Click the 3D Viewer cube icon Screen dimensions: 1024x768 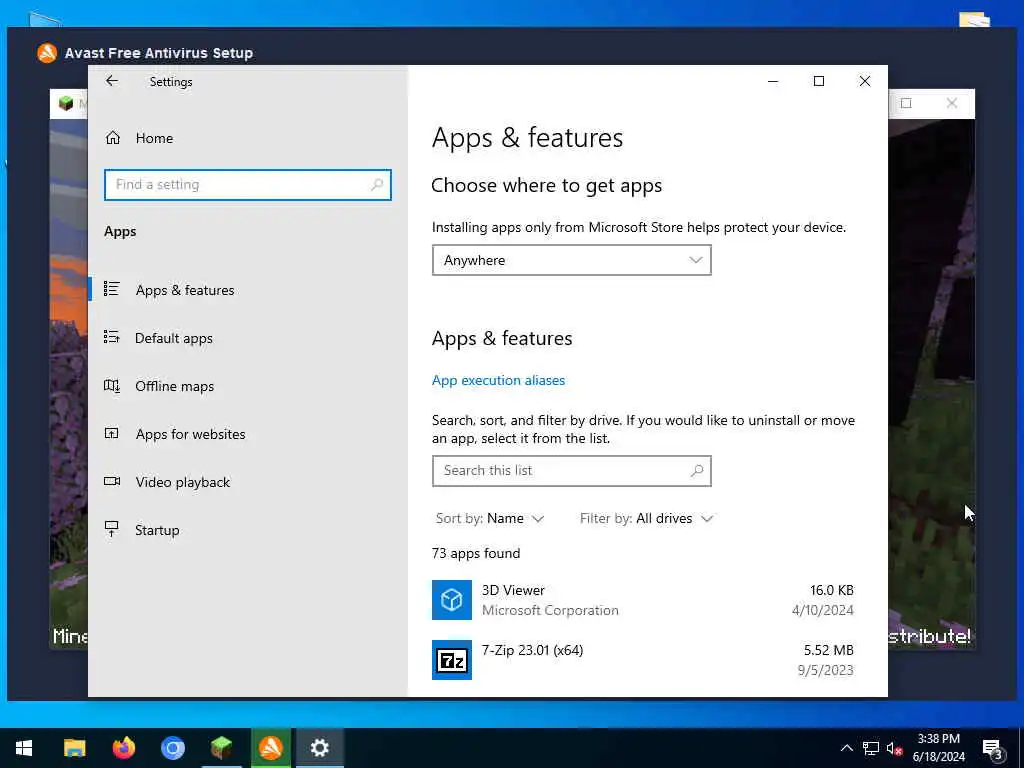[x=452, y=600]
